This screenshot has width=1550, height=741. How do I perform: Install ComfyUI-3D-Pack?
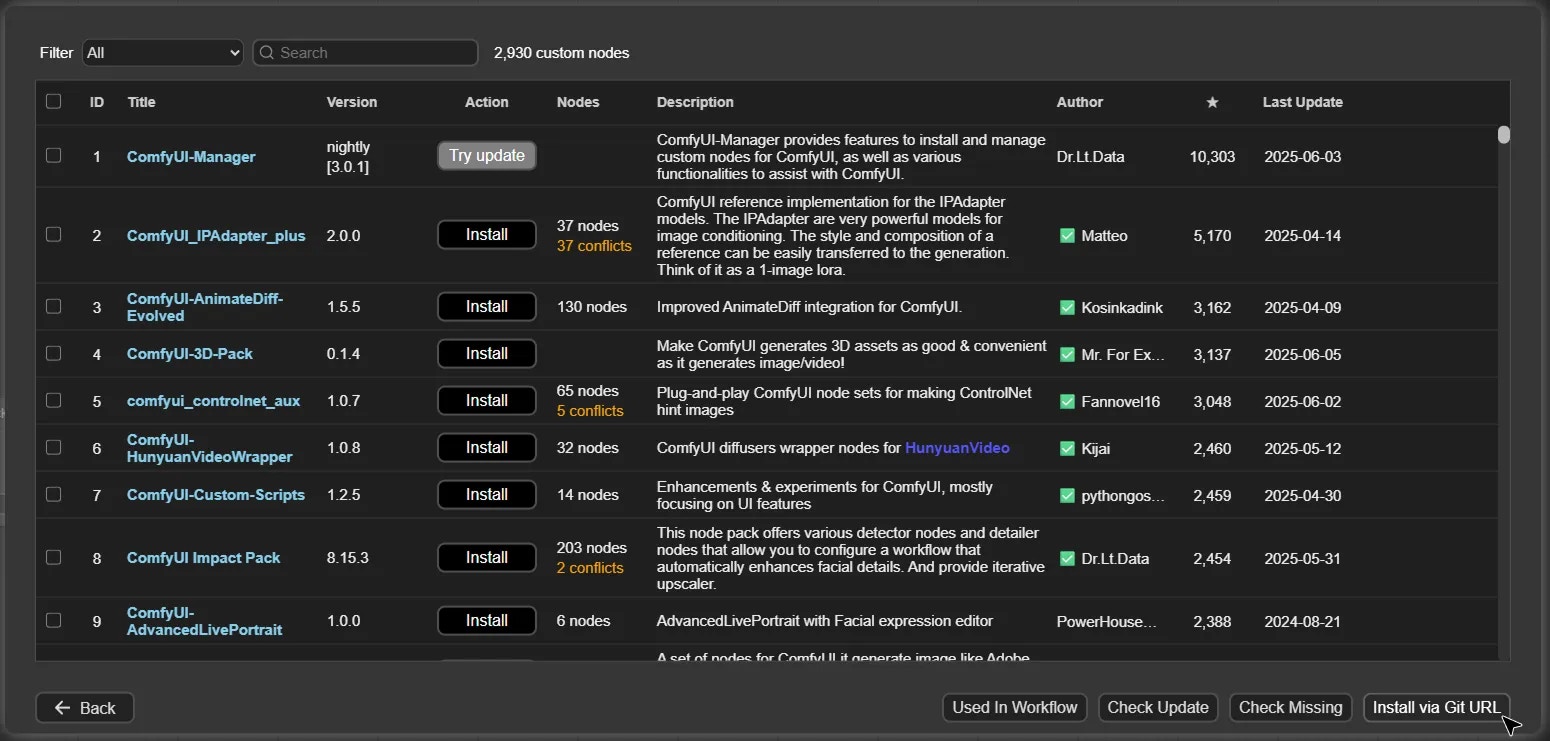[x=487, y=353]
